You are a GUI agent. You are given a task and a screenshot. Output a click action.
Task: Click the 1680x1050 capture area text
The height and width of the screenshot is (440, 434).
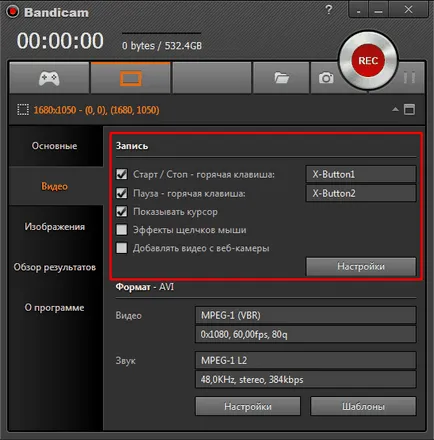(x=96, y=110)
